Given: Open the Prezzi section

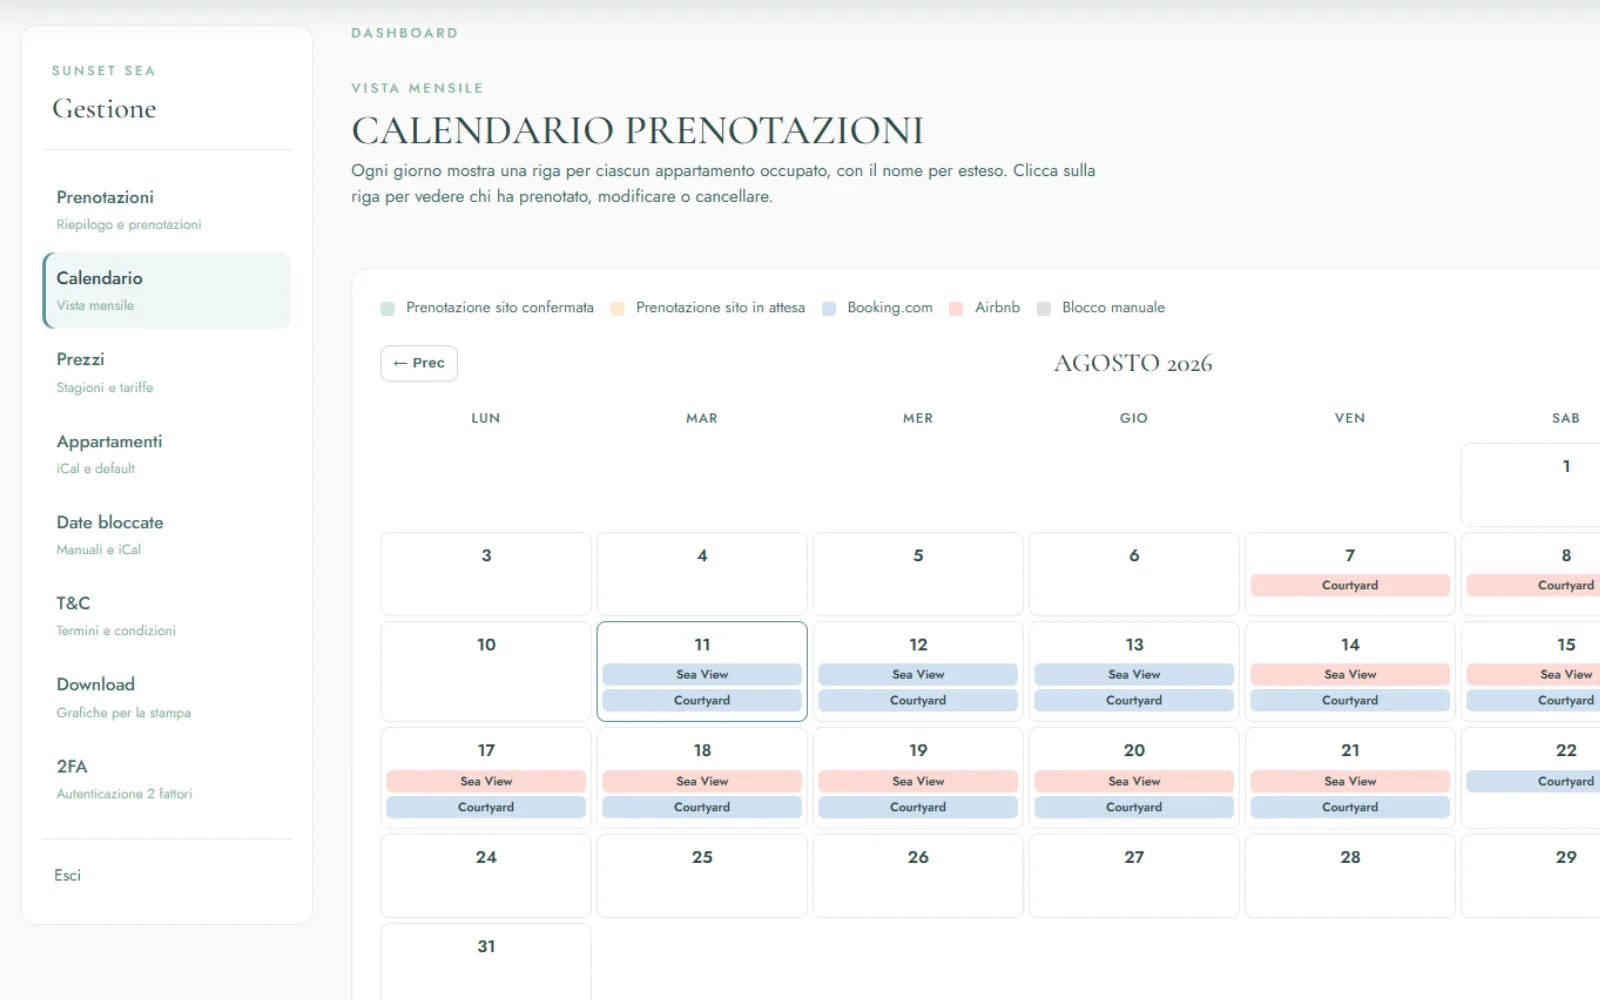Looking at the screenshot, I should [167, 372].
